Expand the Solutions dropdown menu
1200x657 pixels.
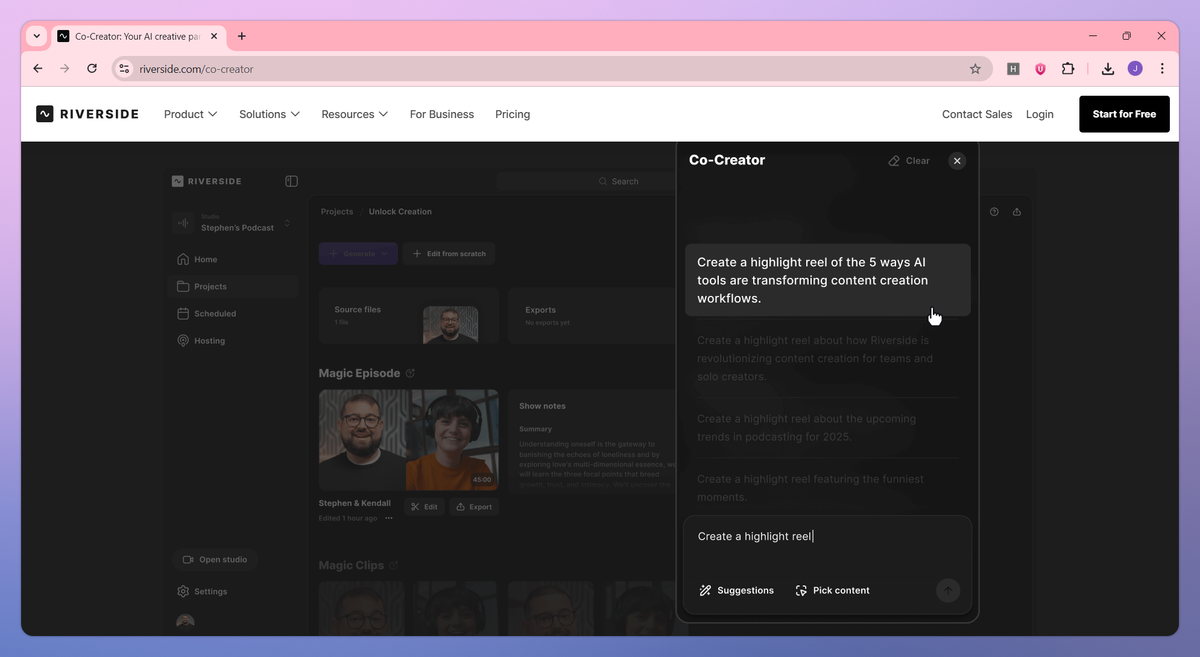coord(269,114)
